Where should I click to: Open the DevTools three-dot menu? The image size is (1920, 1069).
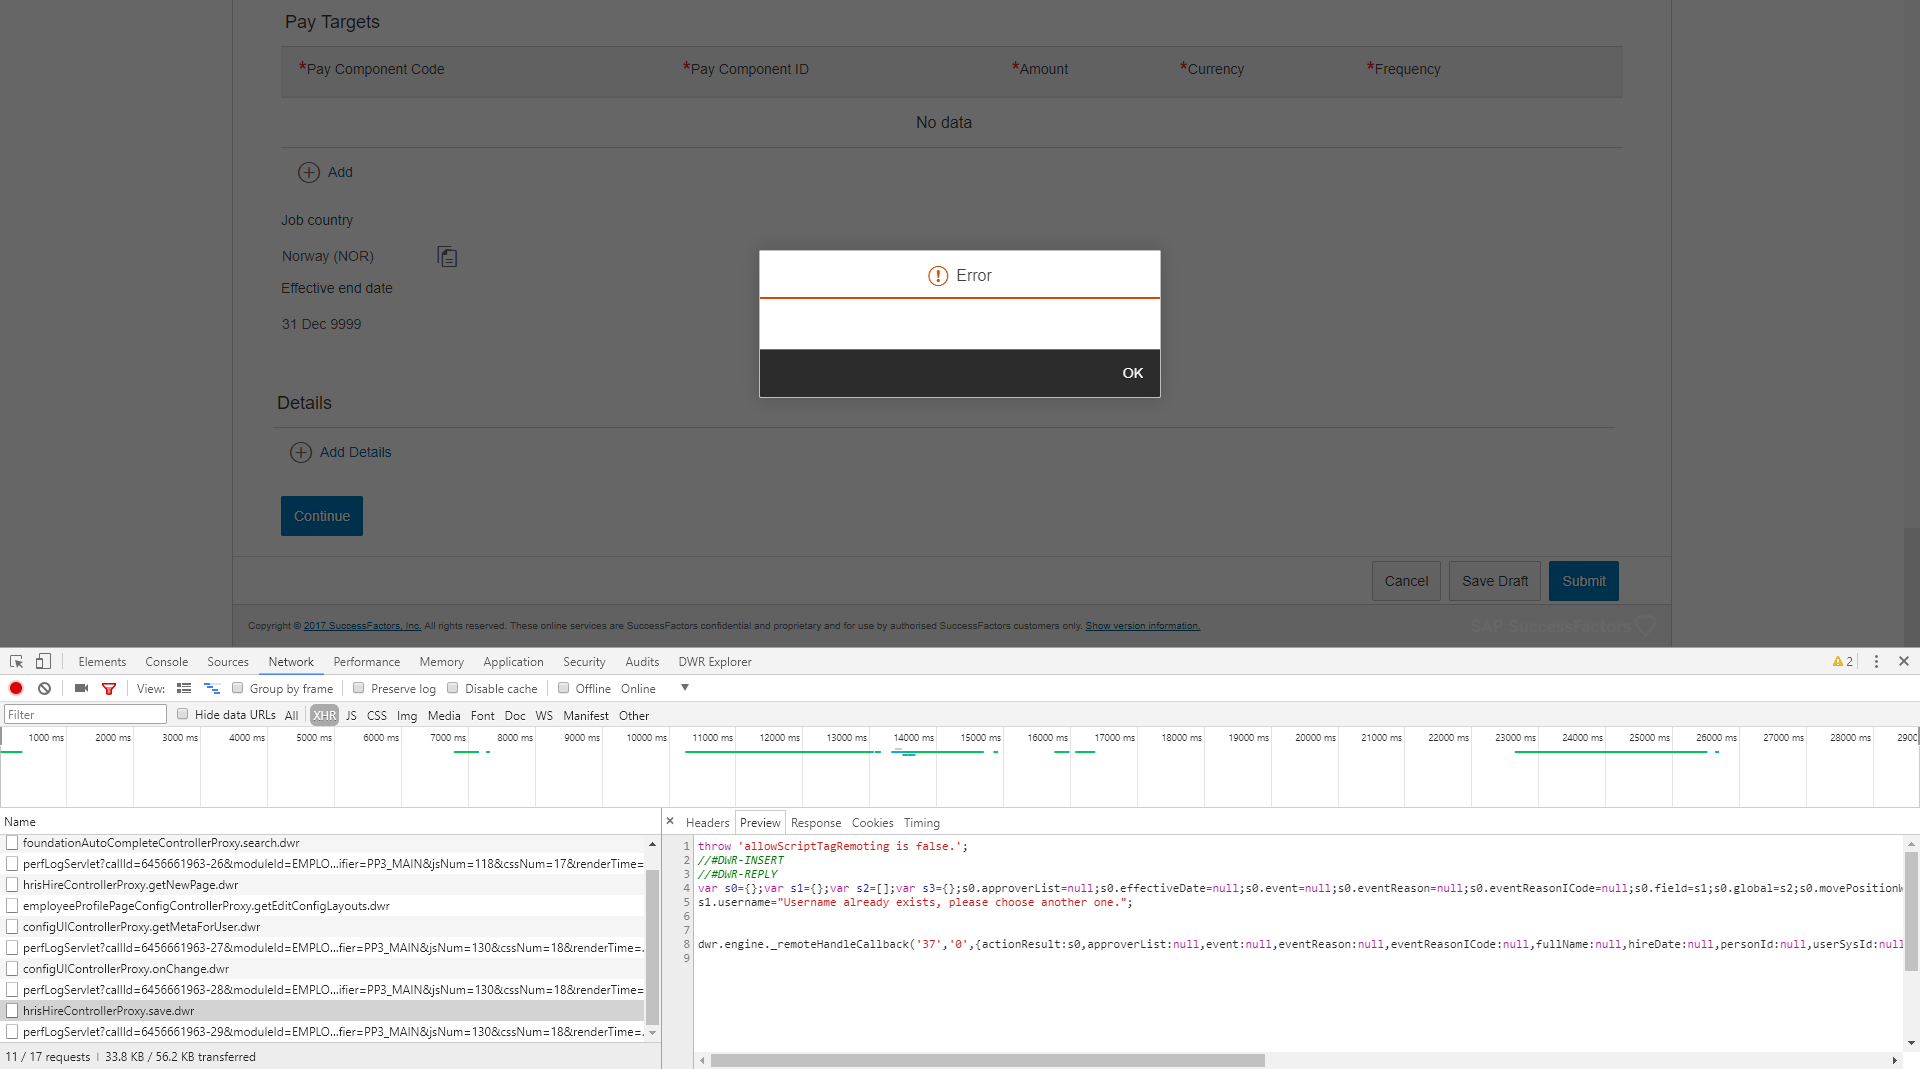(1876, 662)
